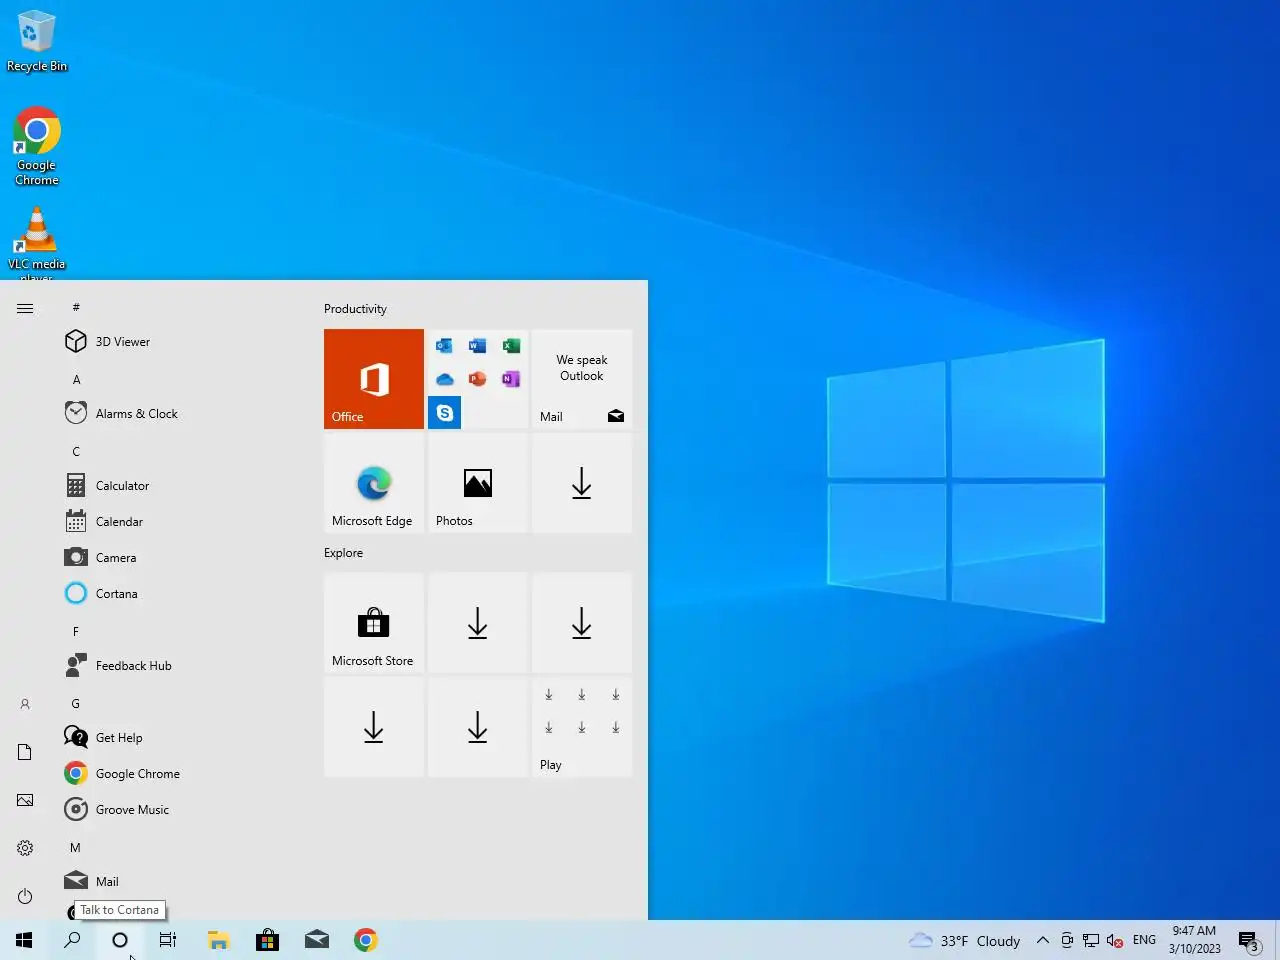Open Microsoft Store from taskbar

tap(267, 940)
